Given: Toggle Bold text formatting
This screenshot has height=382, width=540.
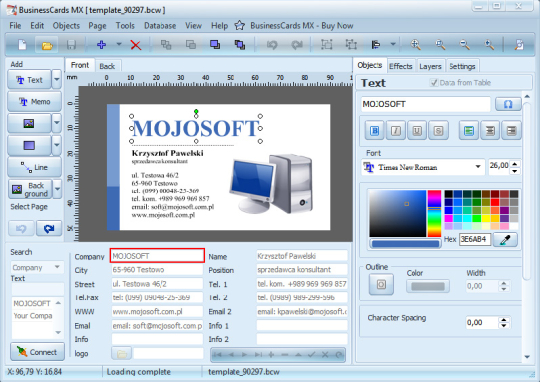Looking at the screenshot, I should click(x=375, y=131).
